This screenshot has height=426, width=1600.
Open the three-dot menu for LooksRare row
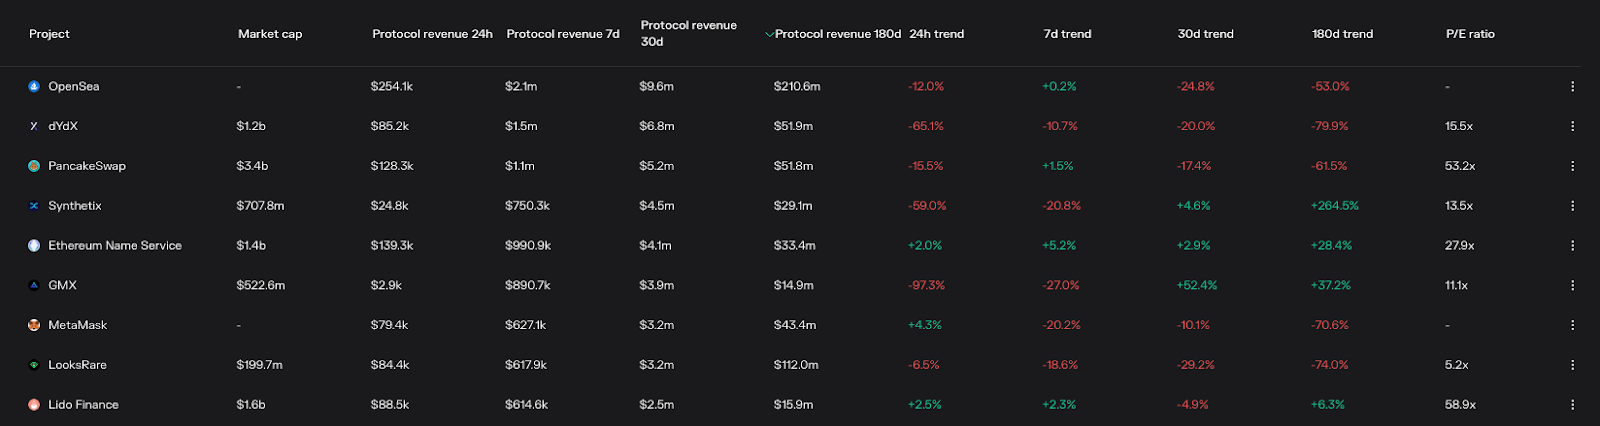click(1572, 365)
